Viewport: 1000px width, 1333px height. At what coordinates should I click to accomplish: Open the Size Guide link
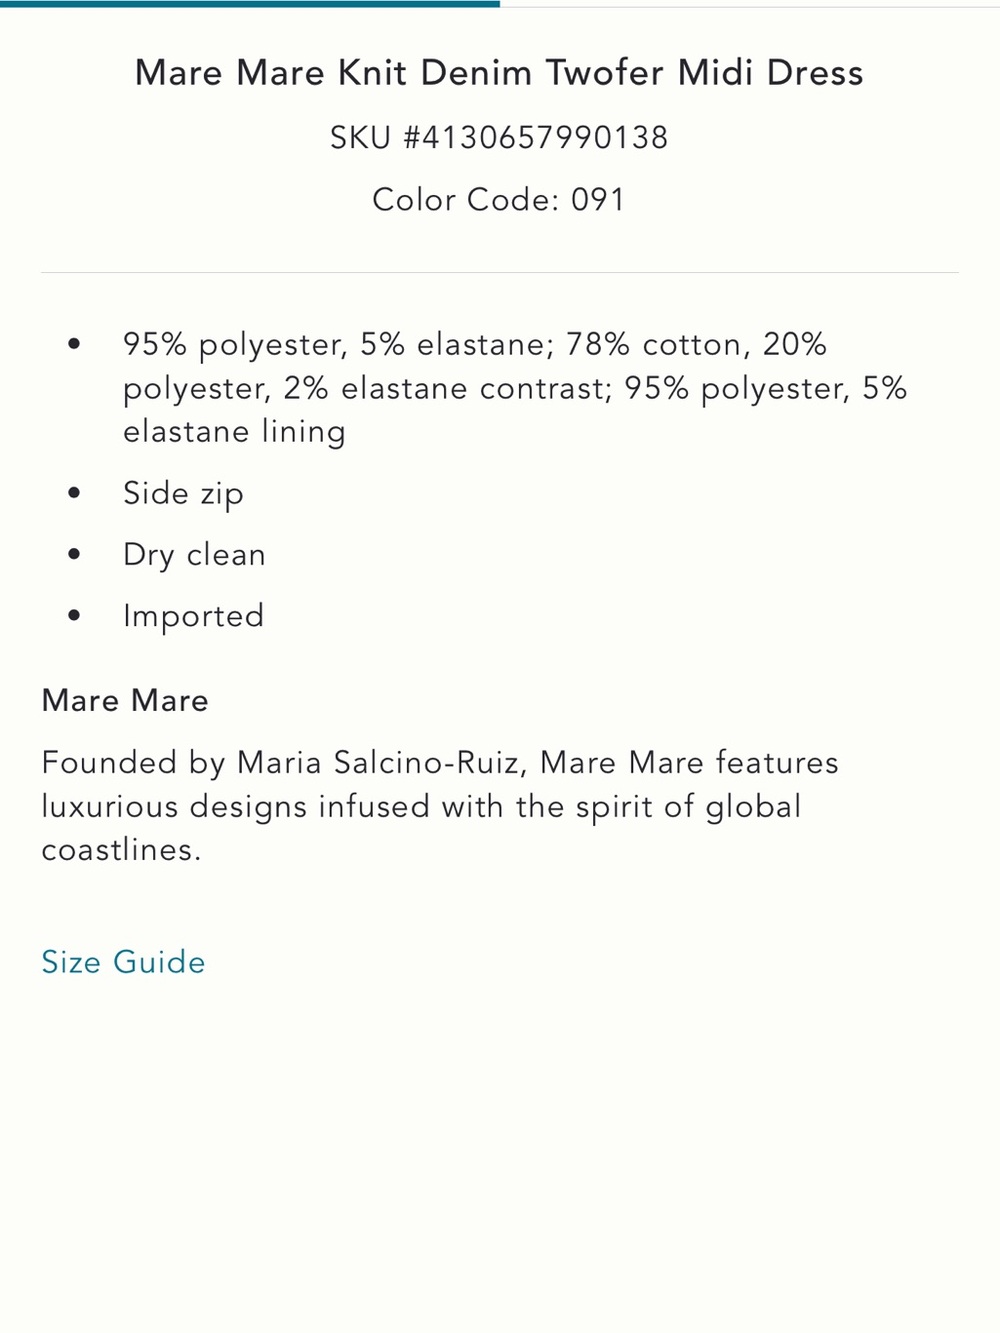pyautogui.click(x=123, y=962)
